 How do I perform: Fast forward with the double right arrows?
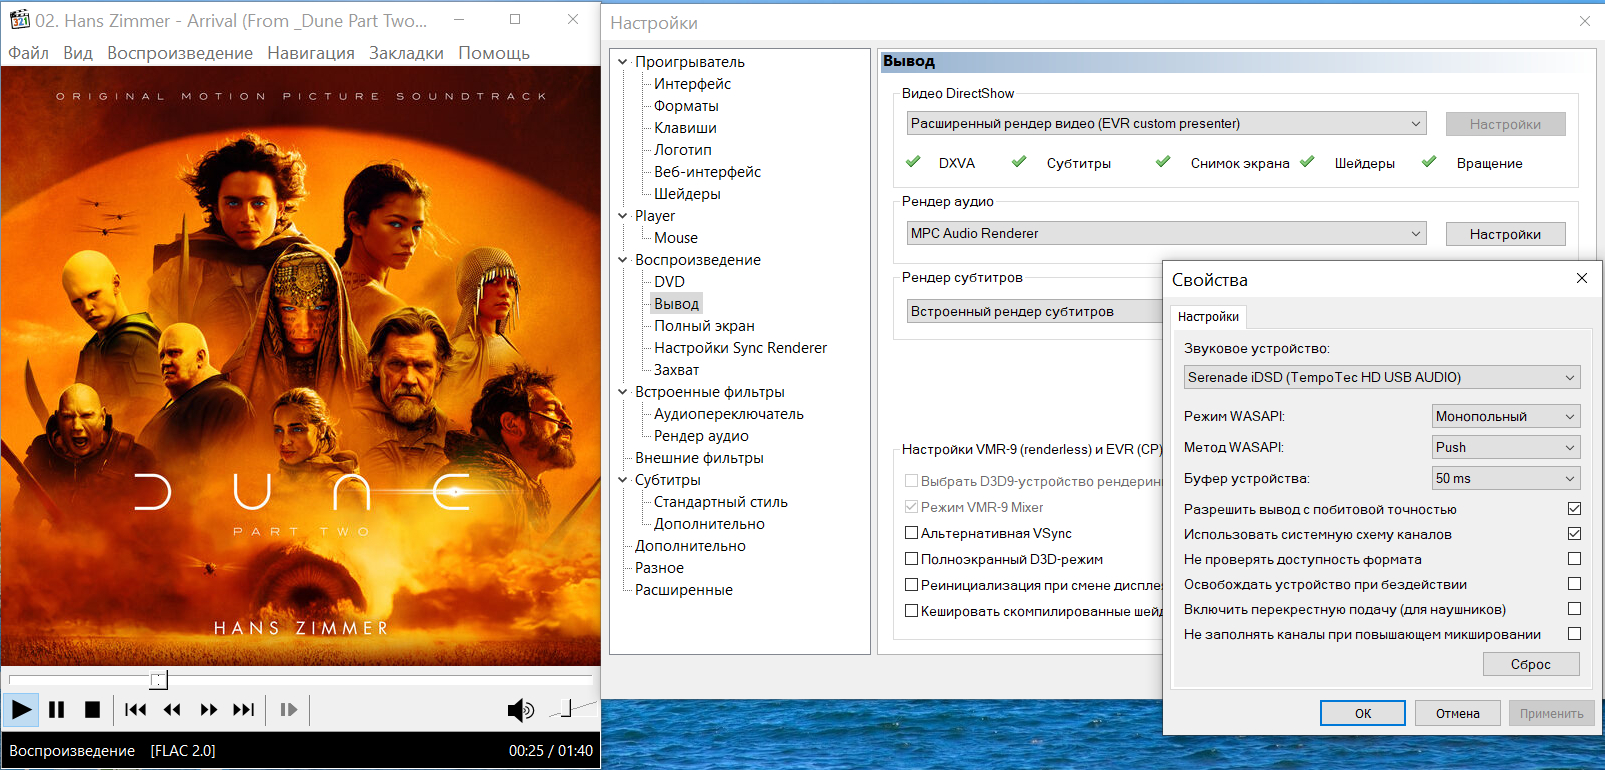(x=208, y=710)
